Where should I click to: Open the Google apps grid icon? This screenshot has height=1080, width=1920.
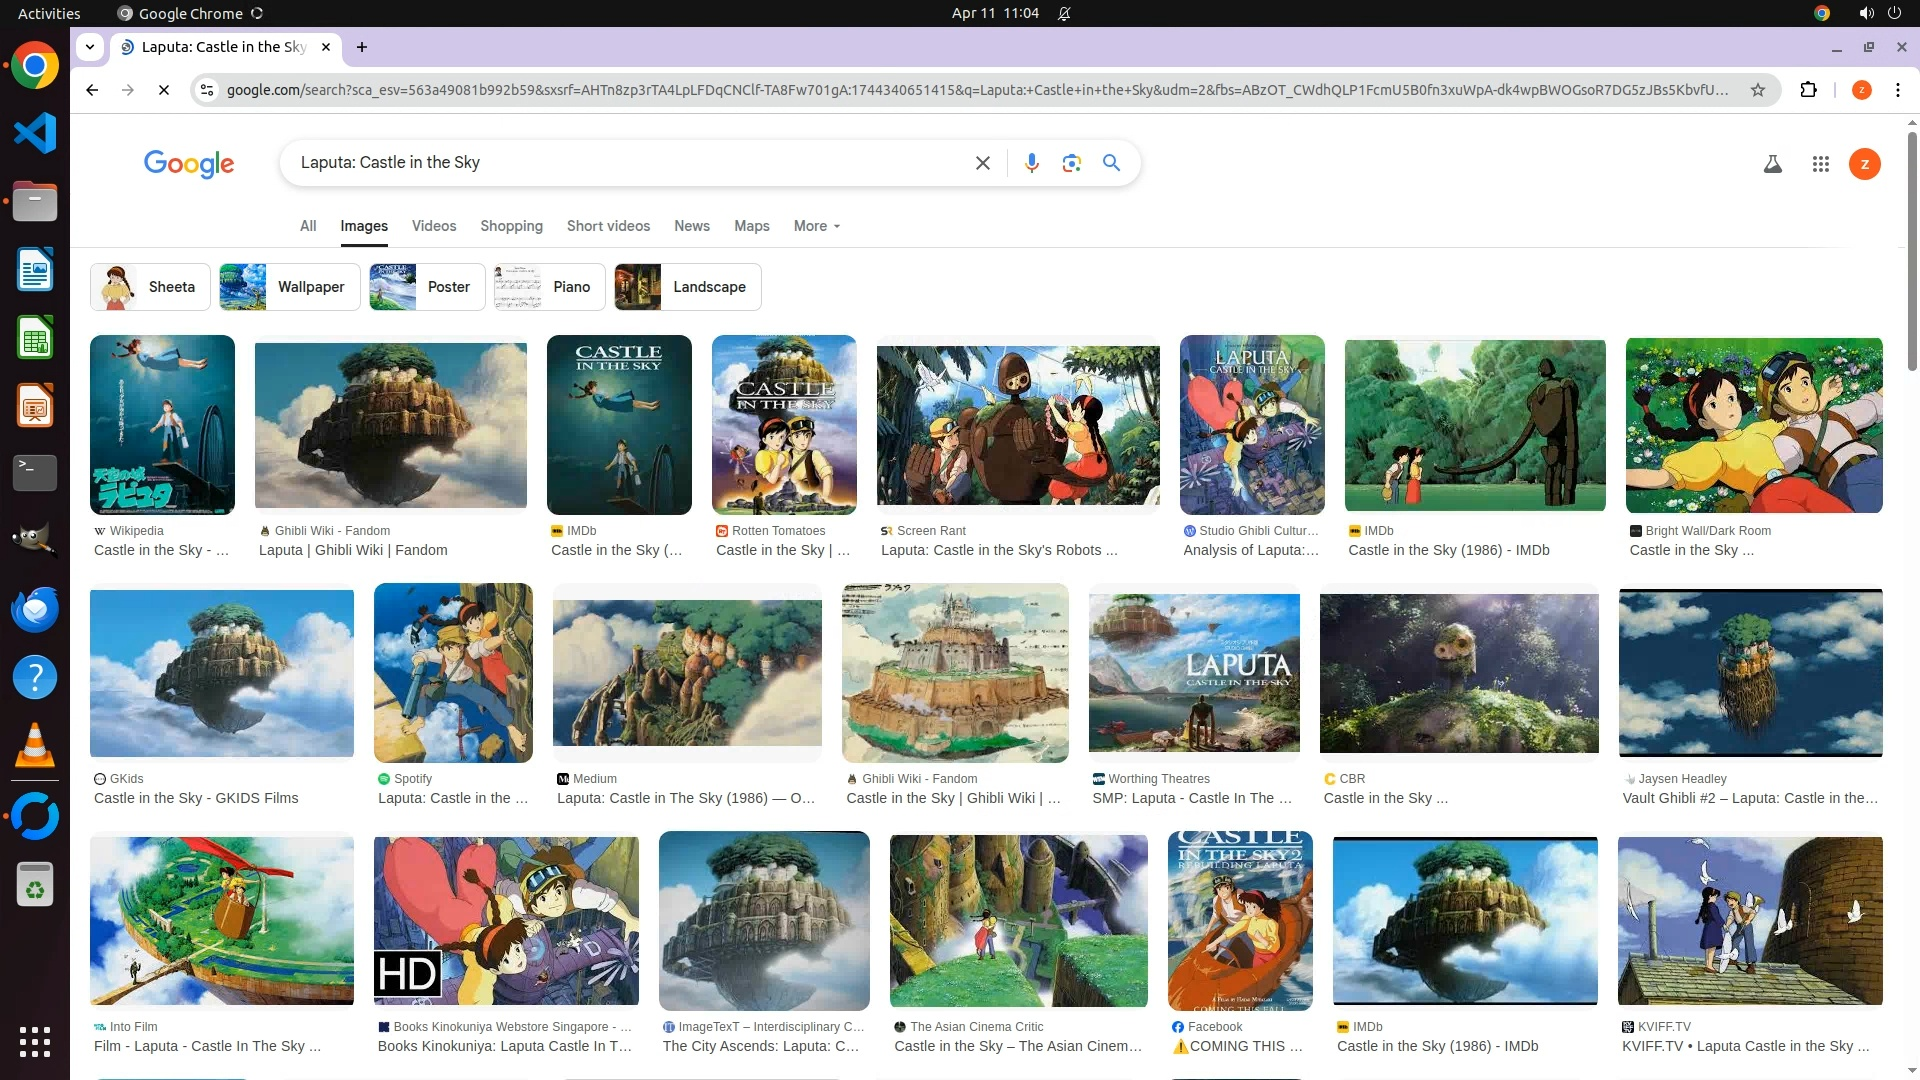[x=1820, y=164]
